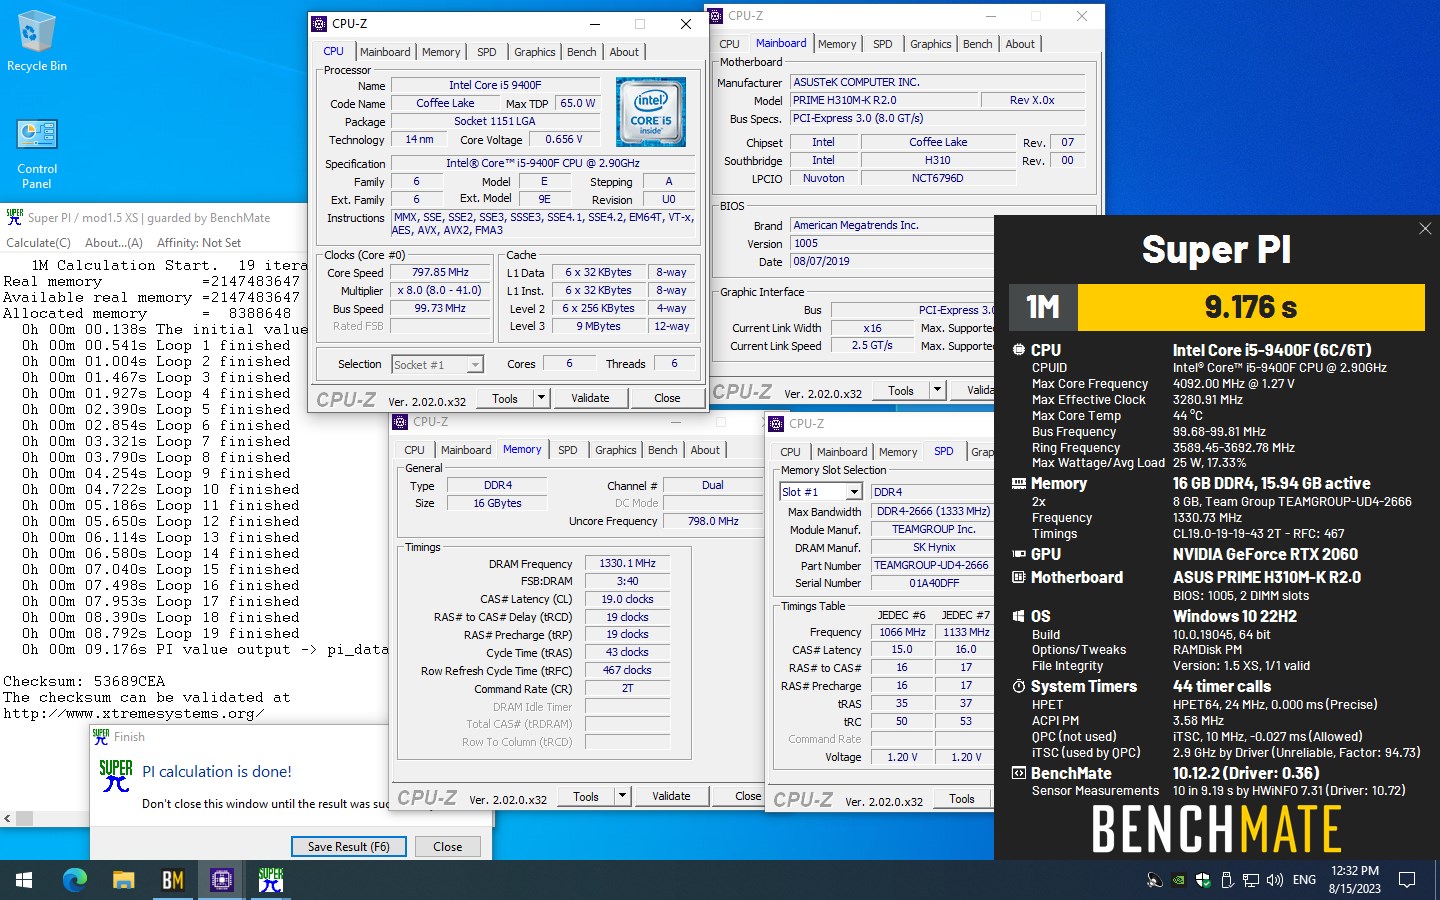This screenshot has height=900, width=1440.
Task: Click the Safely Remove Hardware USB tray icon
Action: [x=1227, y=880]
